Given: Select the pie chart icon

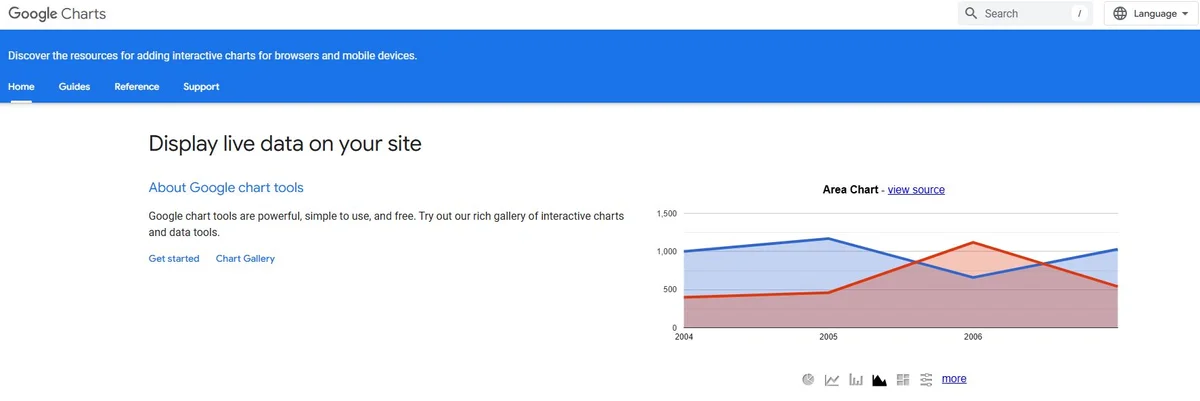Looking at the screenshot, I should click(x=808, y=380).
